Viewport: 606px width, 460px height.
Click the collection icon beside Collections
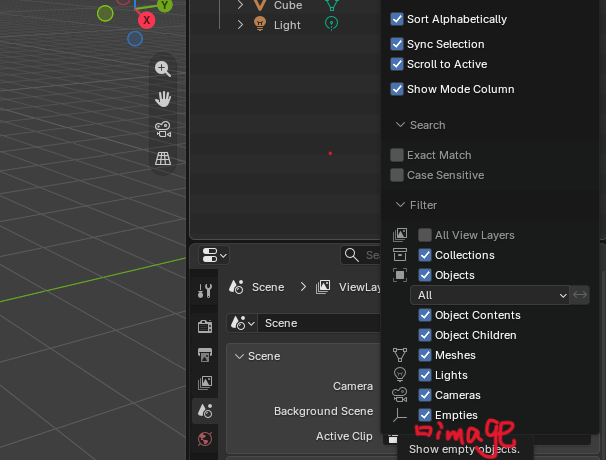pyautogui.click(x=400, y=255)
